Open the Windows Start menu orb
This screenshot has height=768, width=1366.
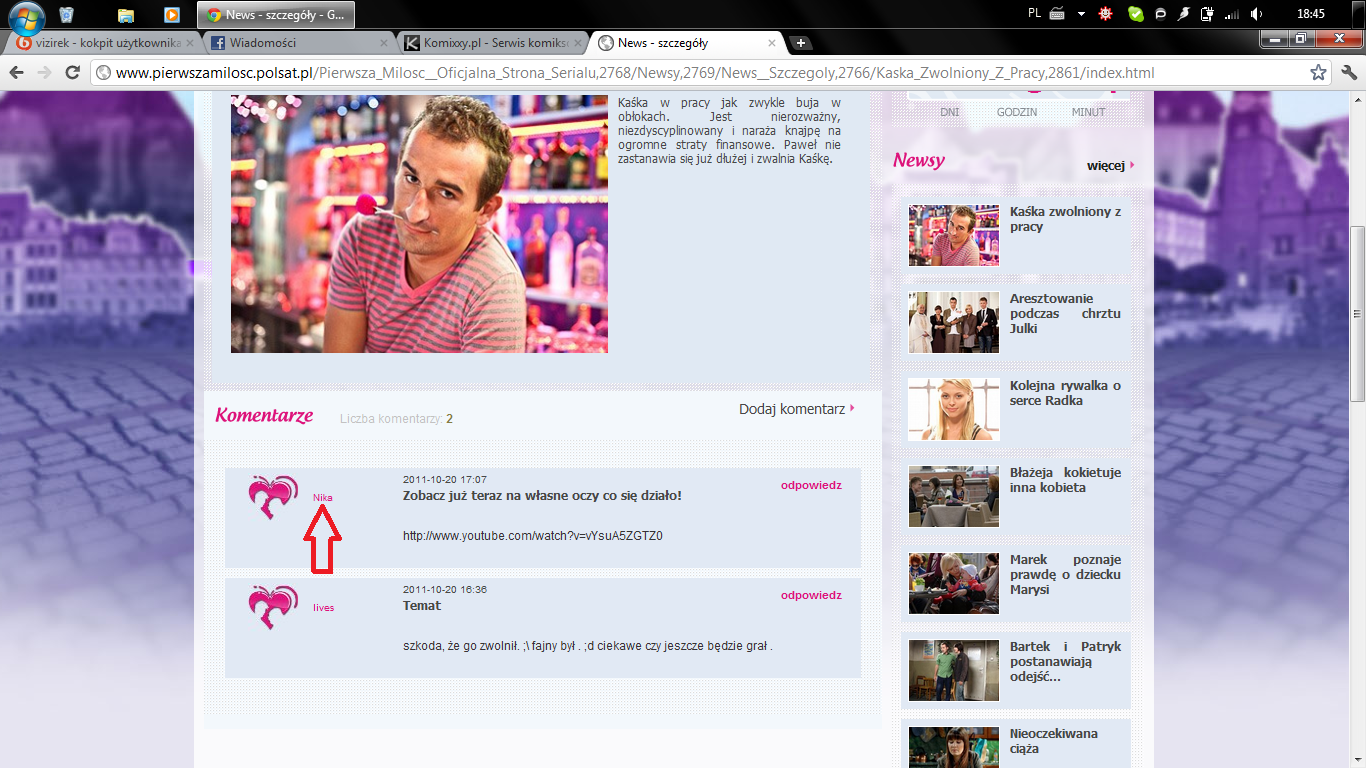[26, 15]
